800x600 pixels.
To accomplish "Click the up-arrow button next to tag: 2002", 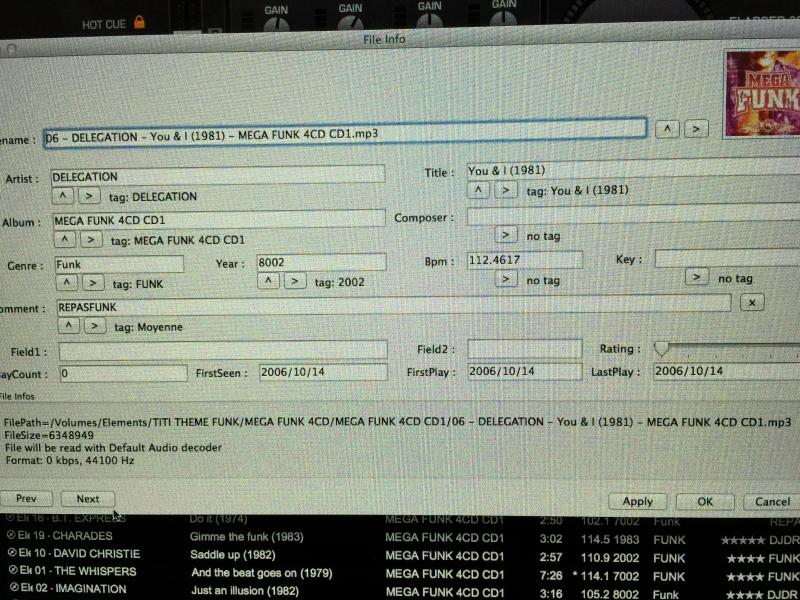I will tap(268, 281).
